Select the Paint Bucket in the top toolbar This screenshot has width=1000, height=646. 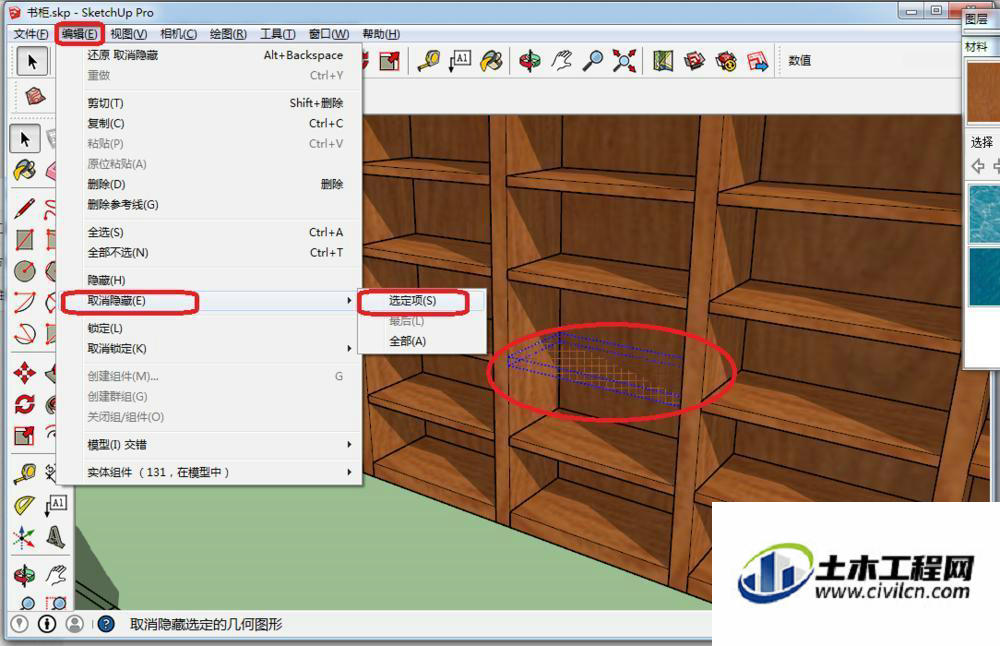pos(491,61)
